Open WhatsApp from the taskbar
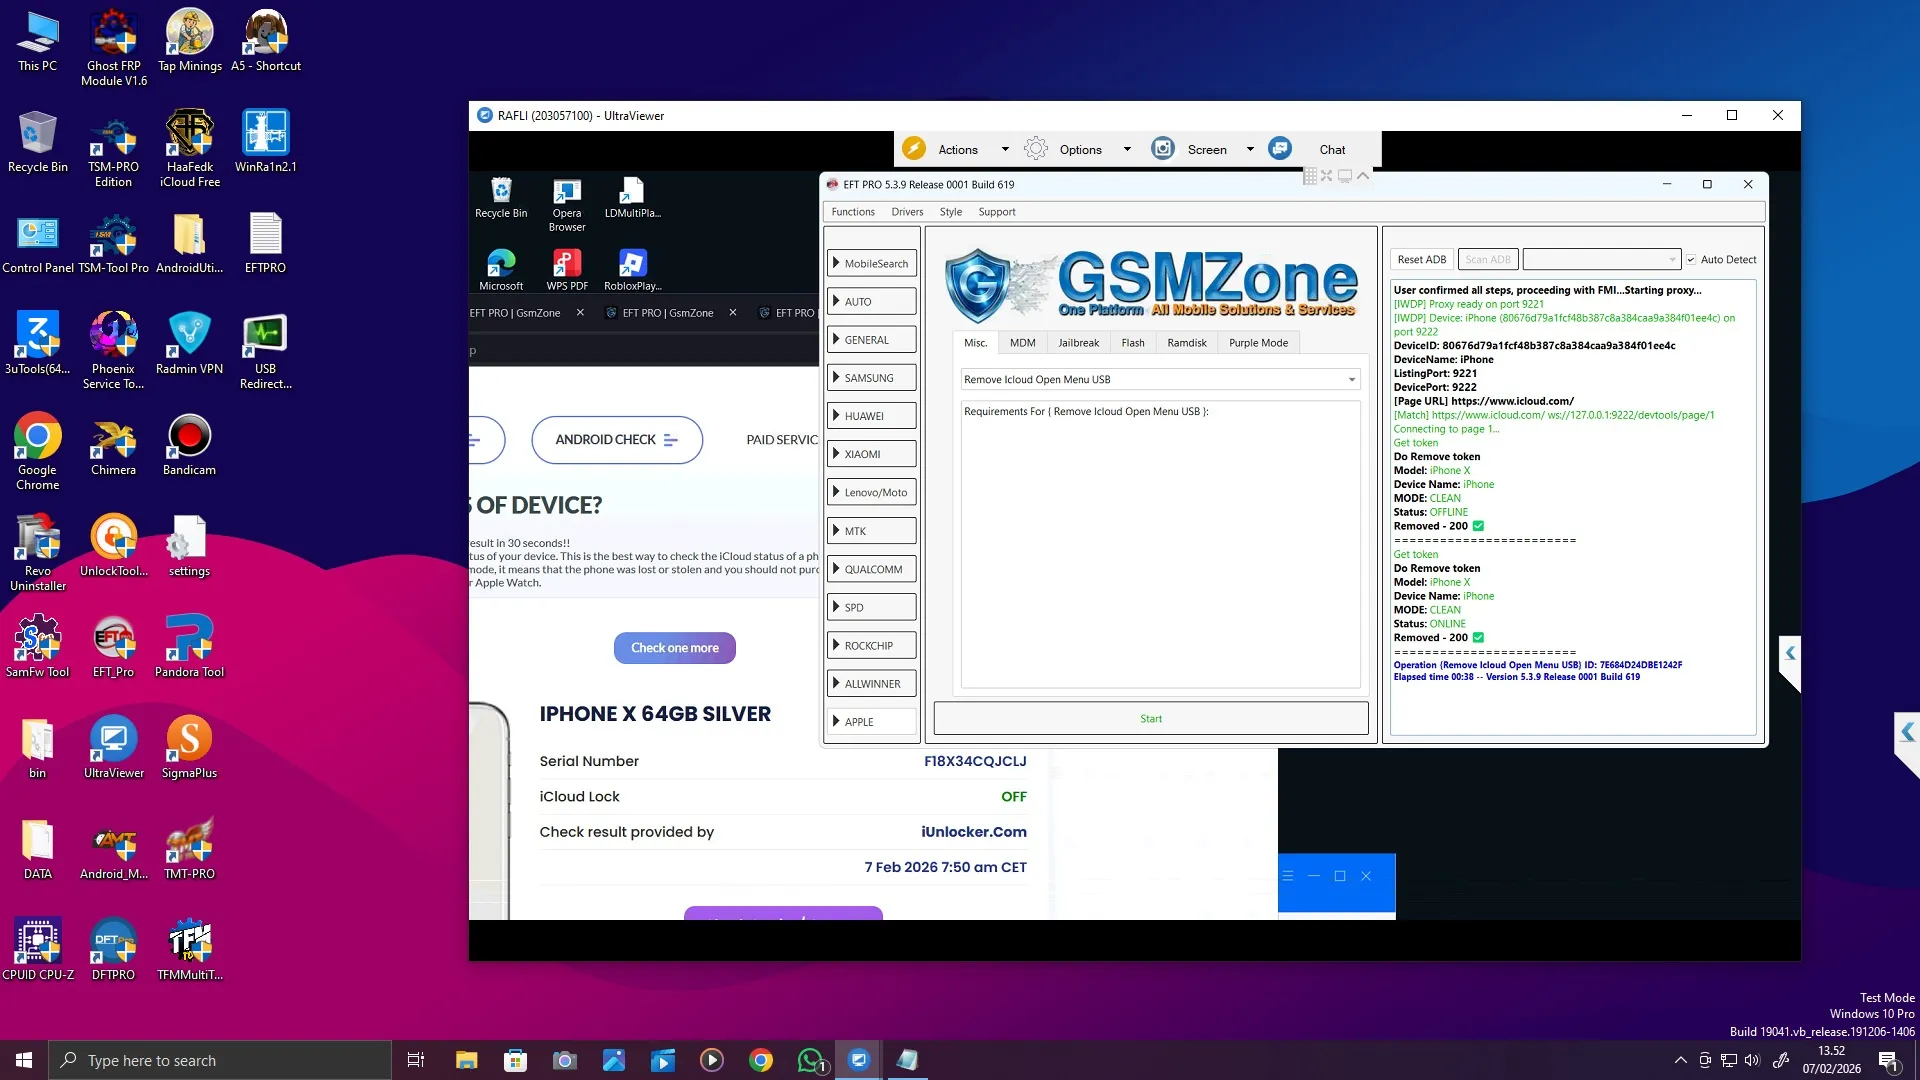This screenshot has height=1080, width=1920. coord(811,1060)
